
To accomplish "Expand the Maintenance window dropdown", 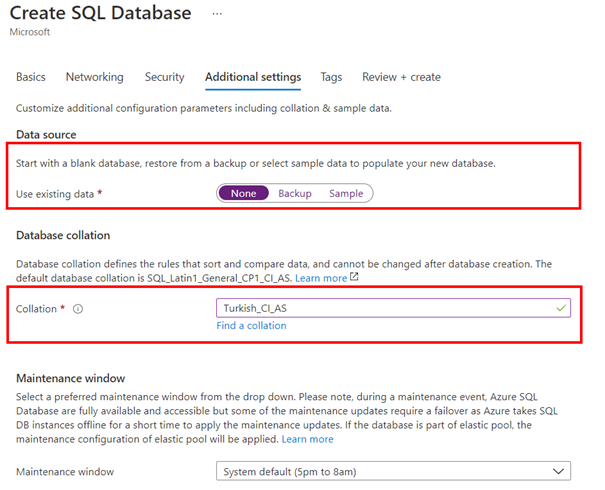I will [x=393, y=471].
